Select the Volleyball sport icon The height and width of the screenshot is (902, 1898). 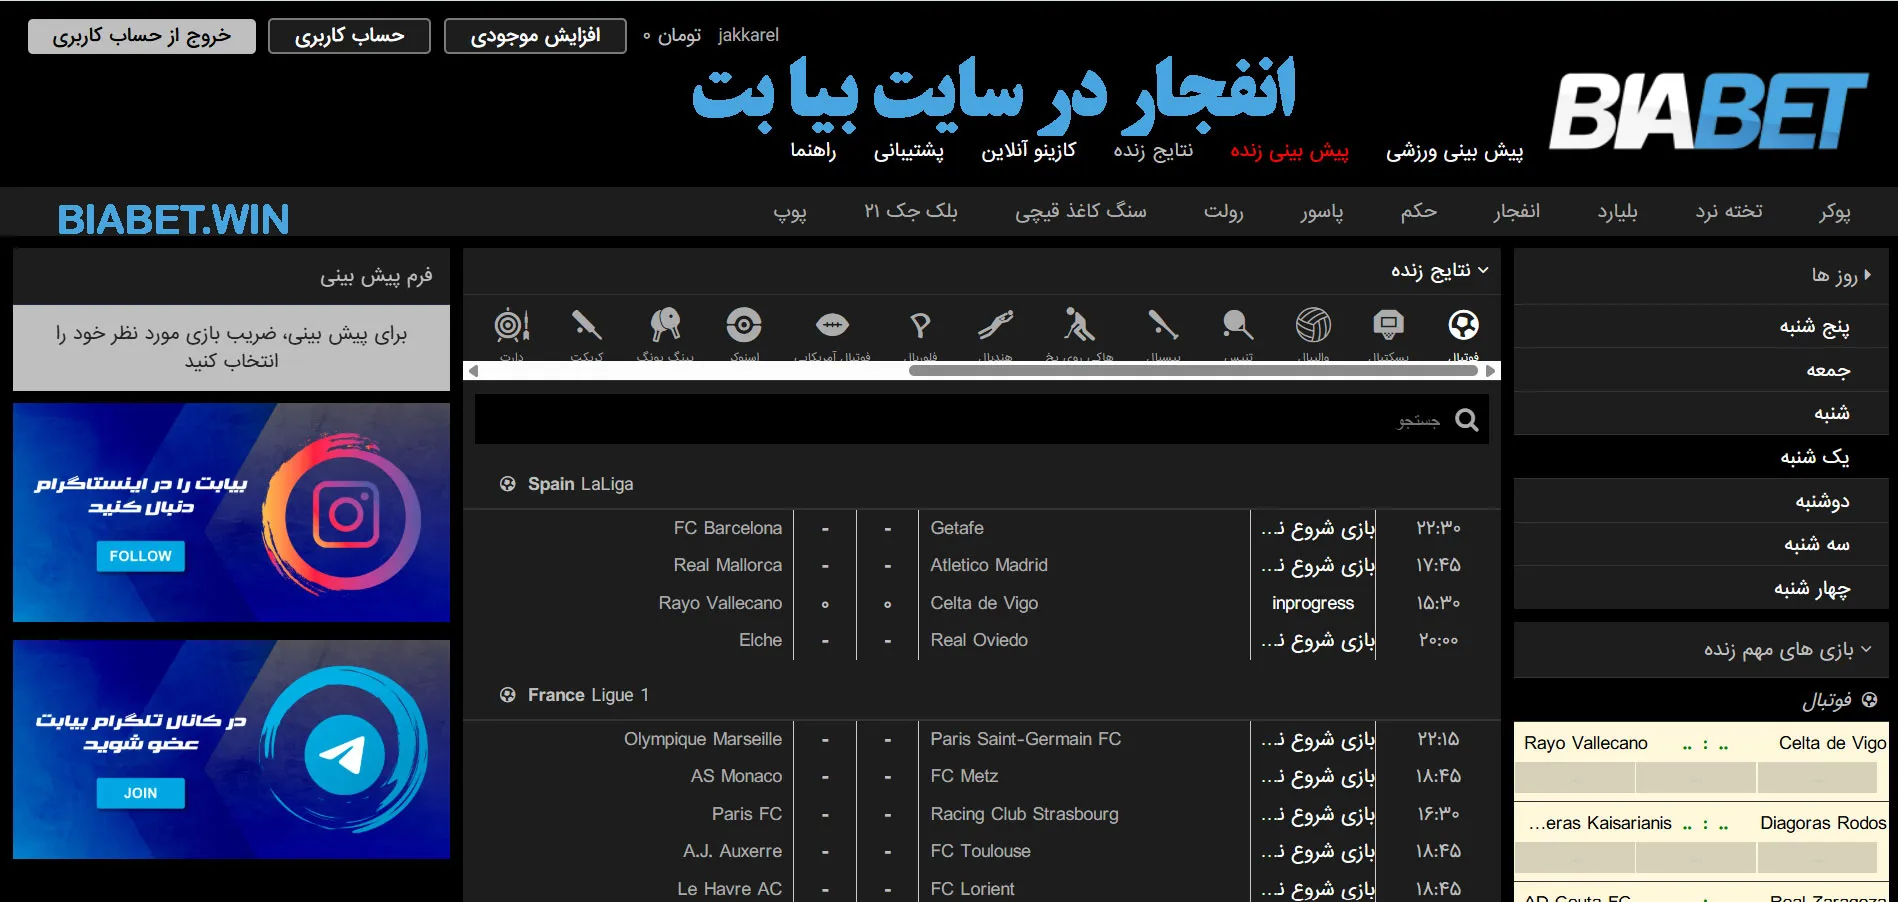pos(1313,325)
